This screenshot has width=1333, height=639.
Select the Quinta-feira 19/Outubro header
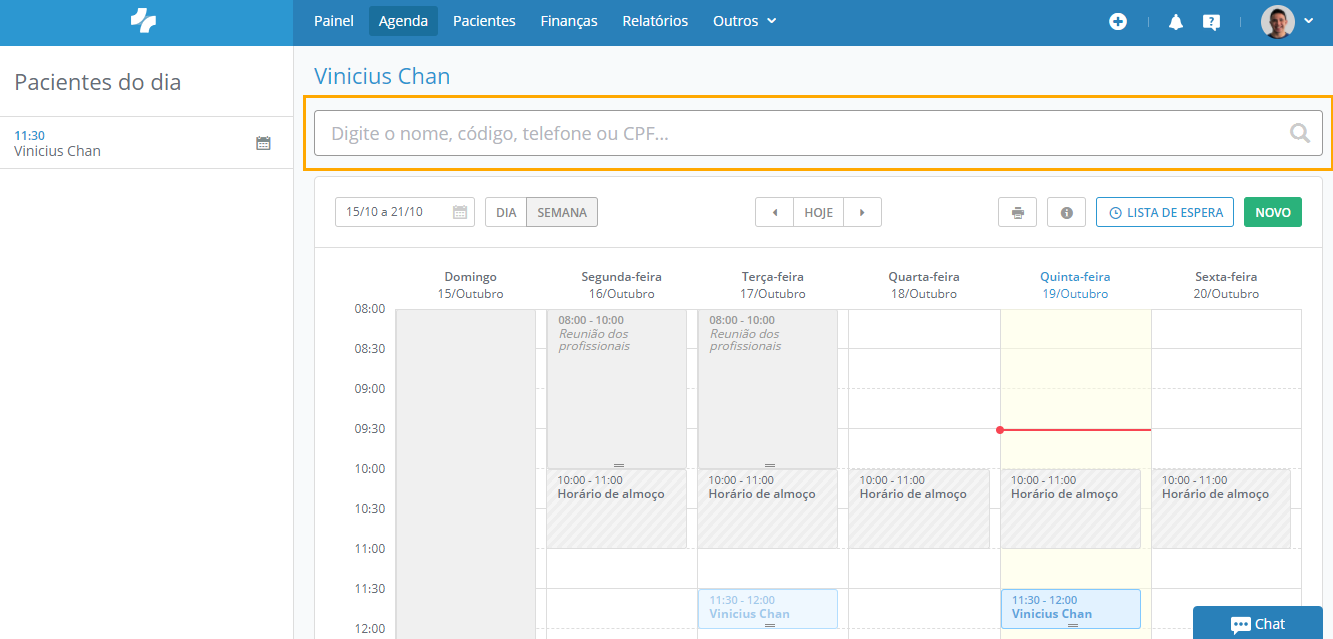1075,285
